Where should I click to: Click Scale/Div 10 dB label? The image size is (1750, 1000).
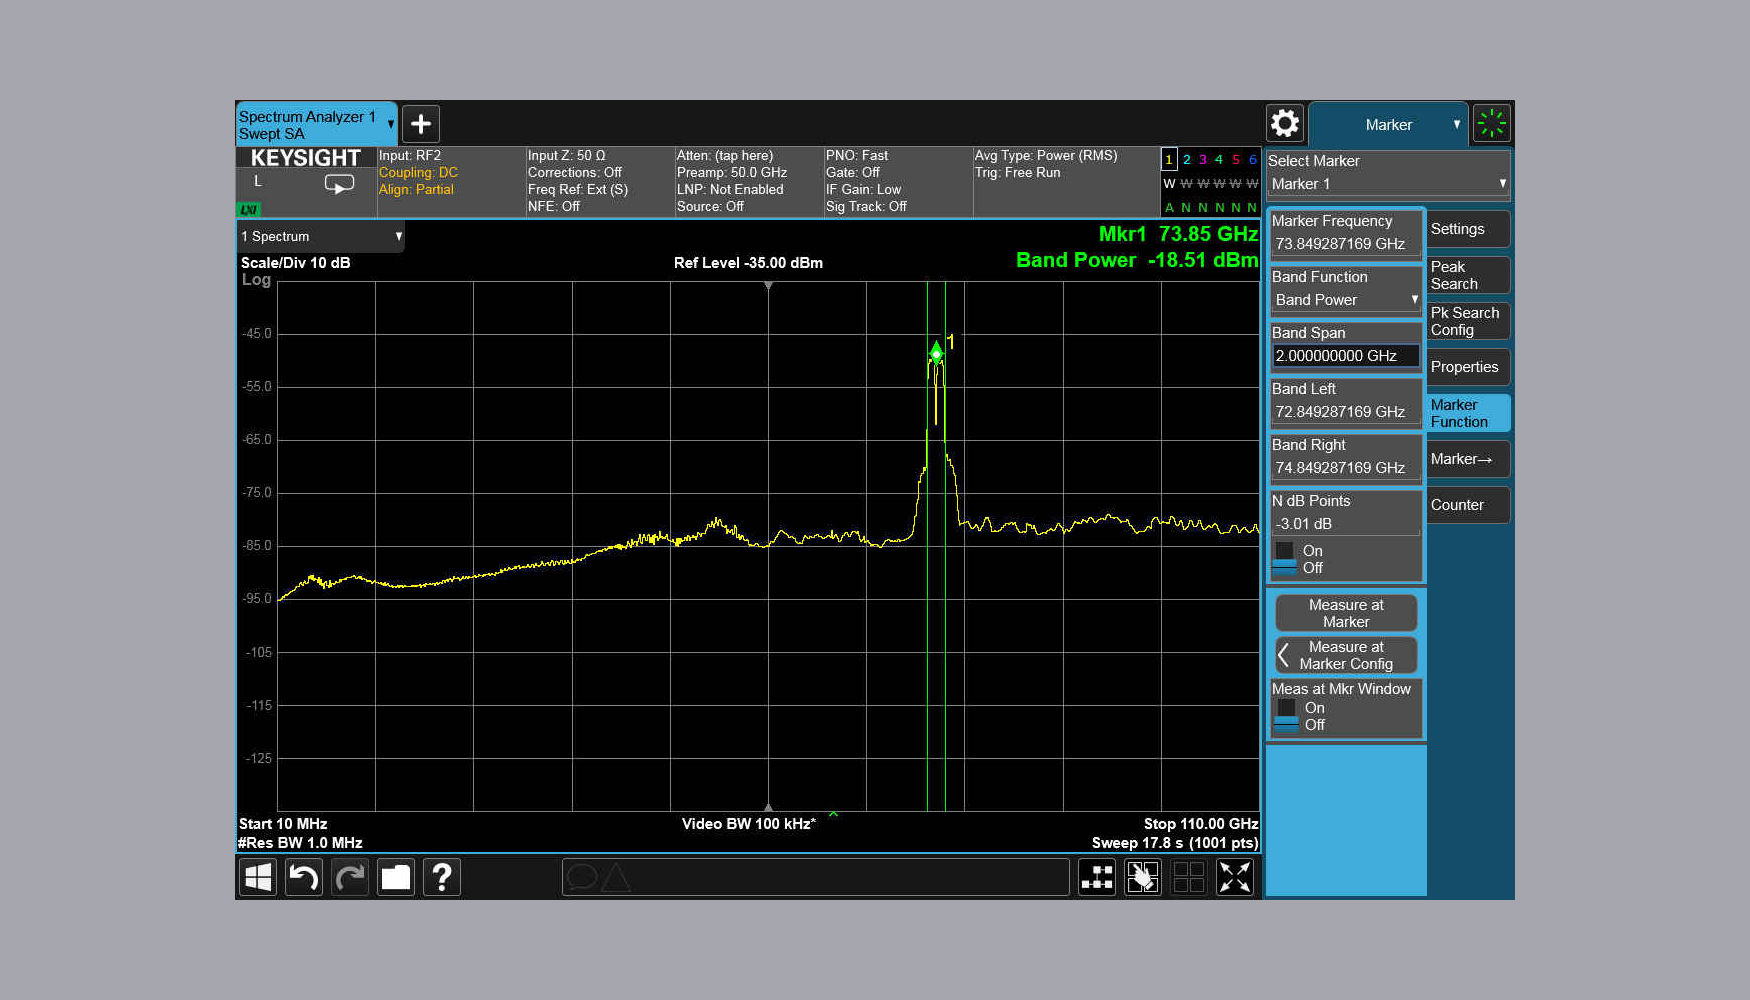[295, 263]
